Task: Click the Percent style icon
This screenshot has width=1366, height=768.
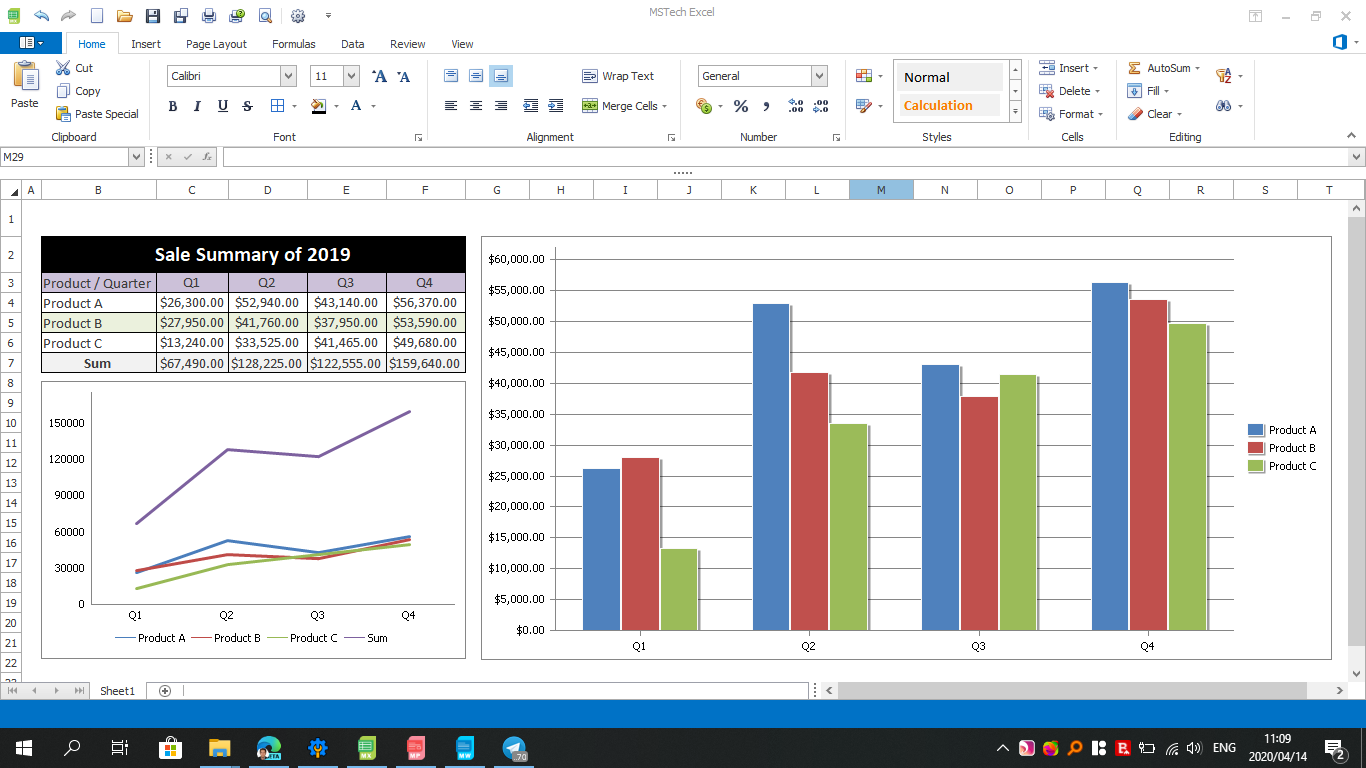Action: point(741,106)
